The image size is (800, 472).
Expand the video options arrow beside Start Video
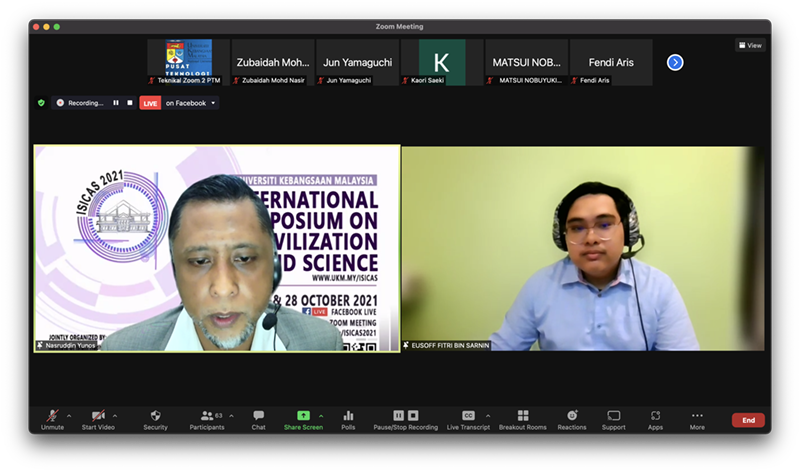[x=114, y=415]
